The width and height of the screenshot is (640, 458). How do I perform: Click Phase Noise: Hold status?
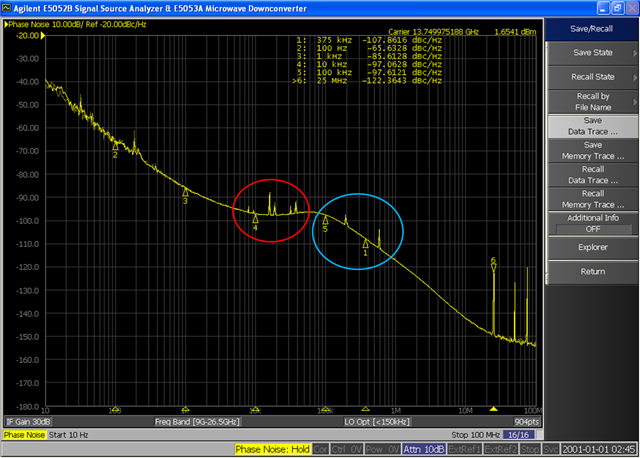[272, 449]
